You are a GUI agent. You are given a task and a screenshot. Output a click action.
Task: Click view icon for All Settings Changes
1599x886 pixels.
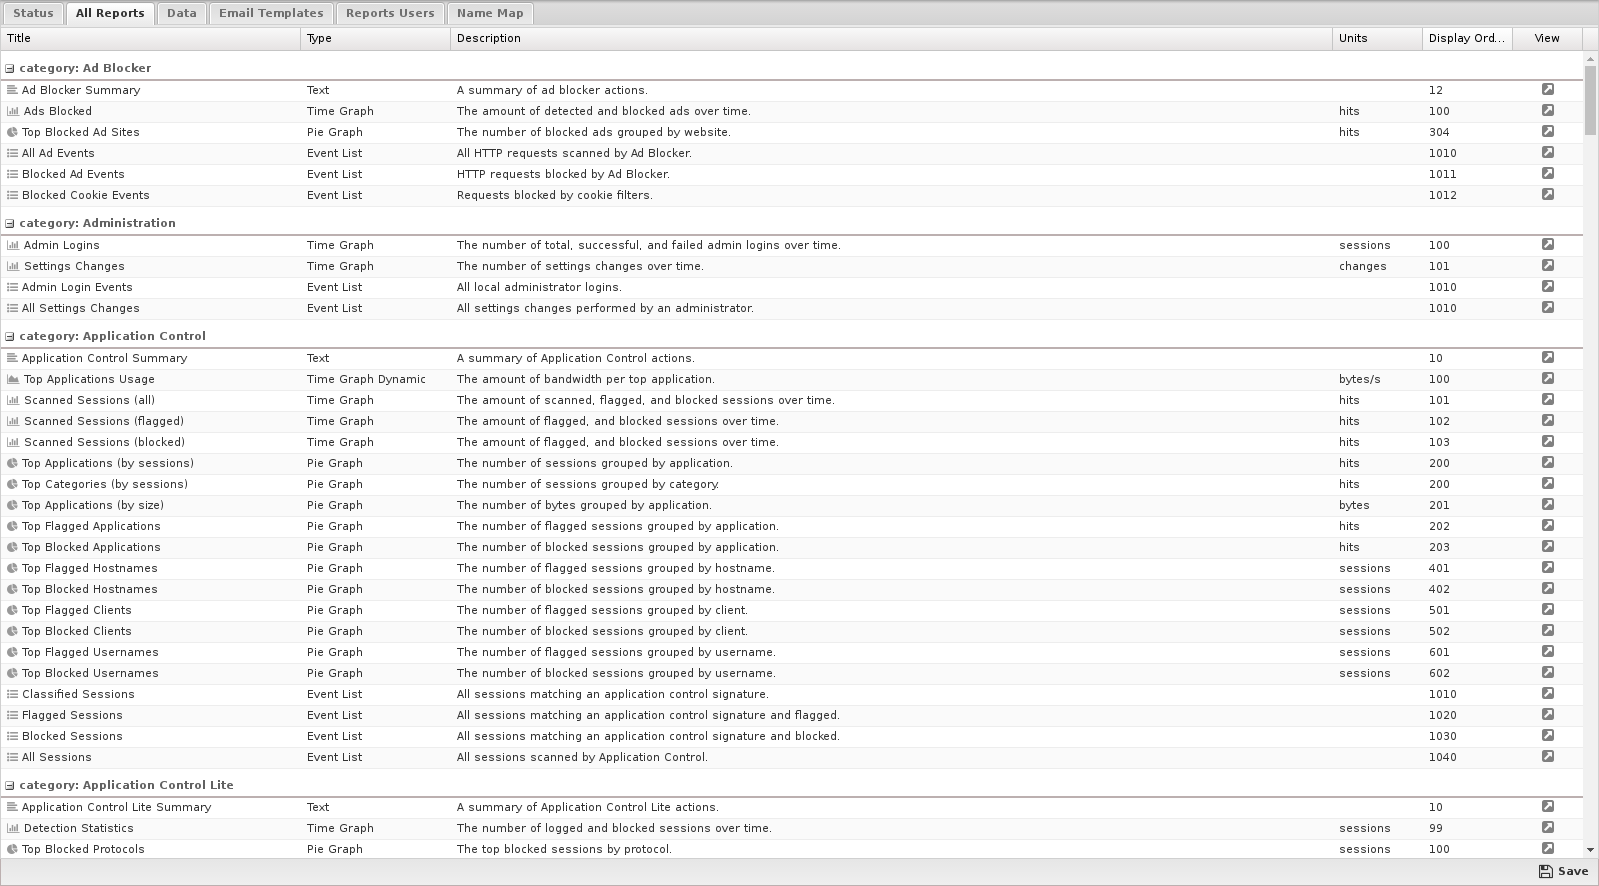1547,308
